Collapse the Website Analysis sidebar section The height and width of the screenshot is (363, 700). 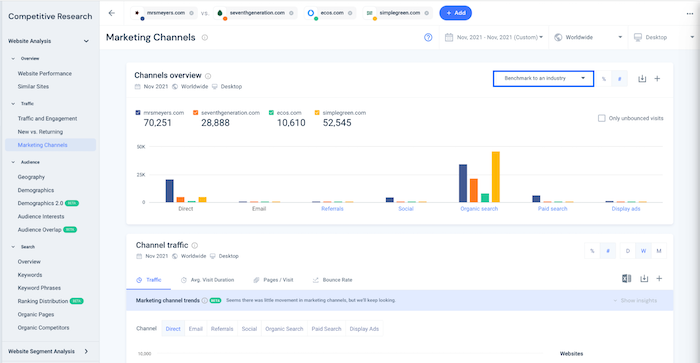[x=86, y=41]
